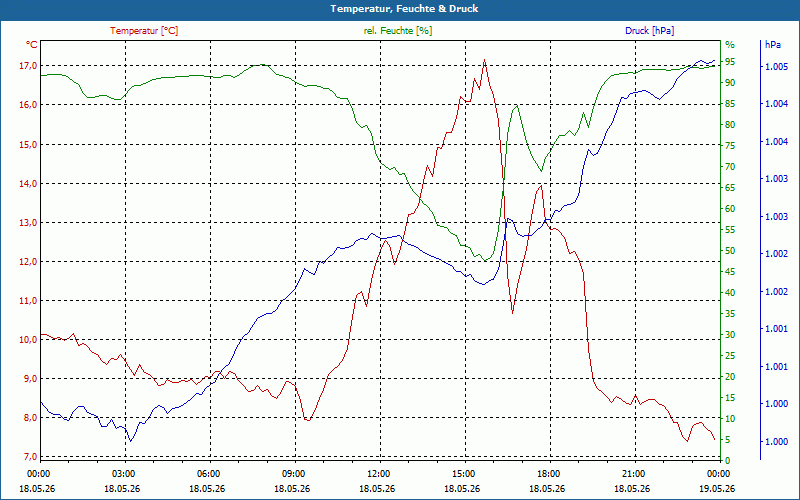Screen dimensions: 800x500
Task: Click the date label 19.05.26
Action: click(717, 488)
